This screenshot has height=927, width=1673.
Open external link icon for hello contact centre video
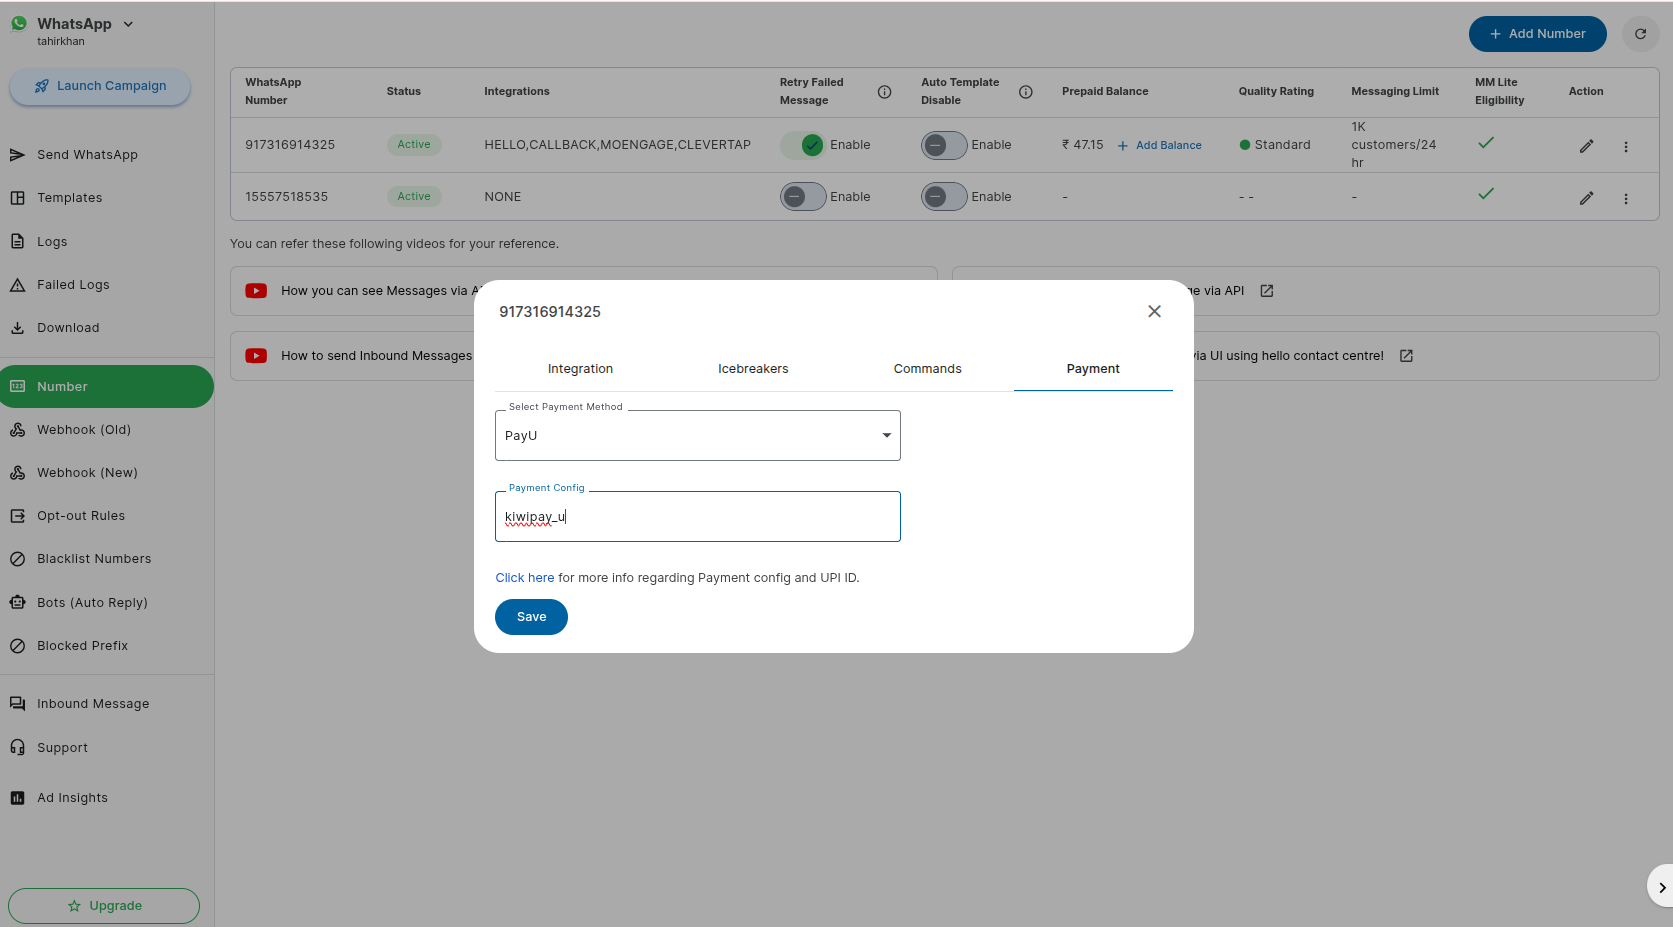coord(1406,356)
